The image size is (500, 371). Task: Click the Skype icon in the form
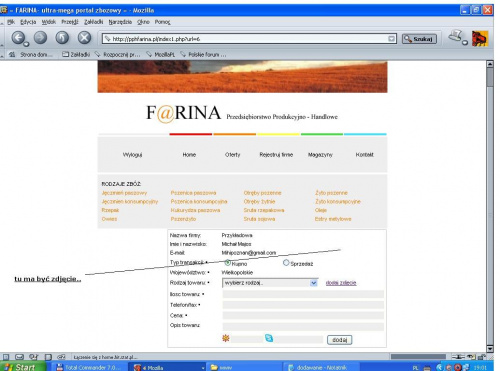tap(269, 338)
